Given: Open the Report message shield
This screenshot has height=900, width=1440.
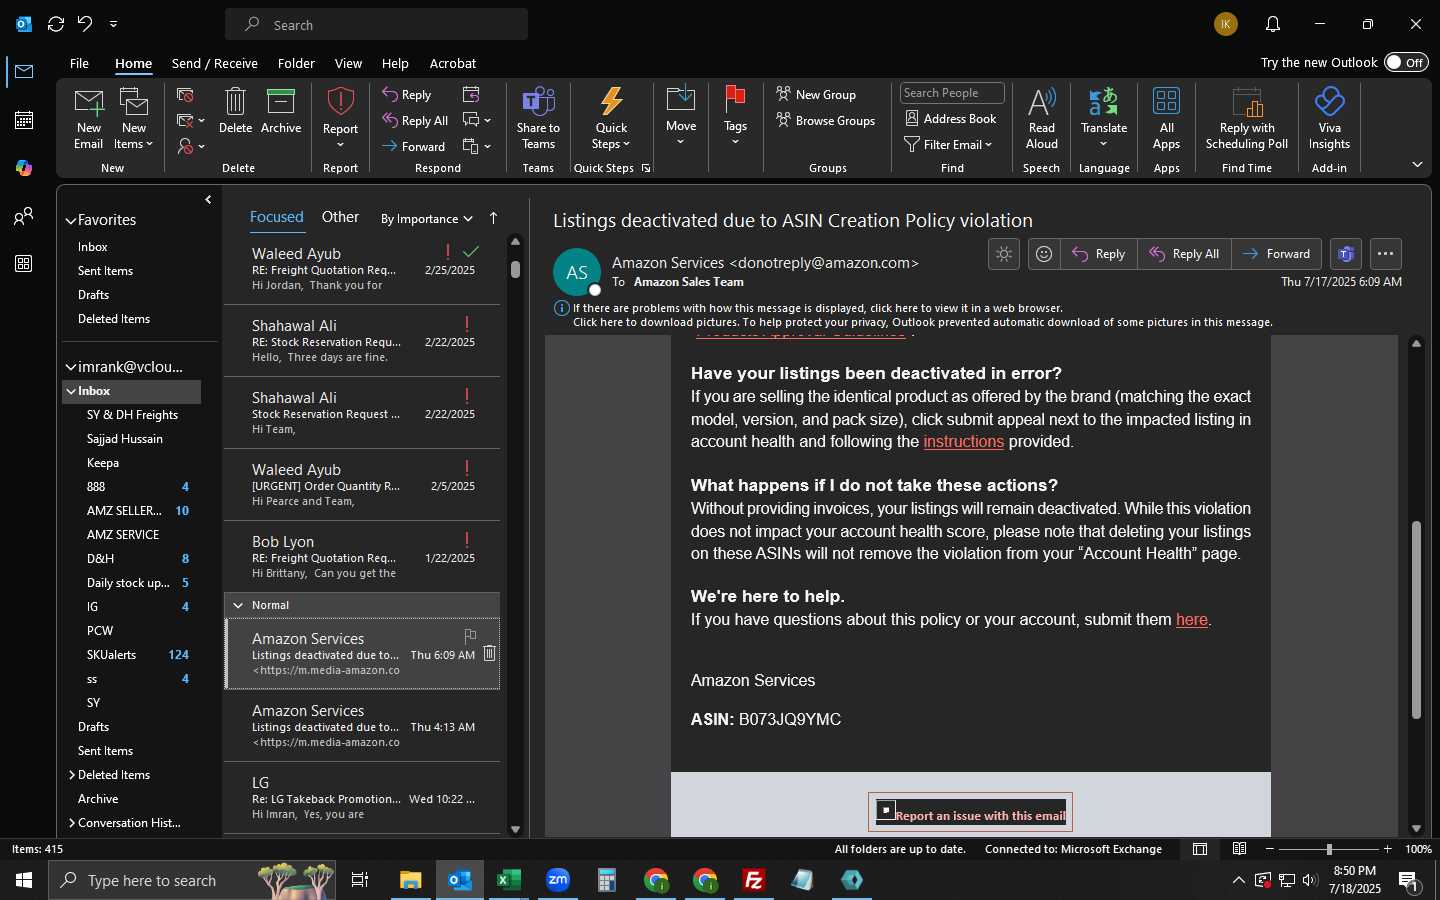Looking at the screenshot, I should 340,118.
